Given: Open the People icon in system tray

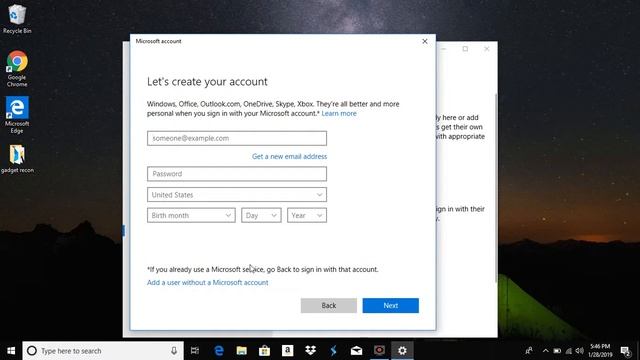Looking at the screenshot, I should pos(529,351).
